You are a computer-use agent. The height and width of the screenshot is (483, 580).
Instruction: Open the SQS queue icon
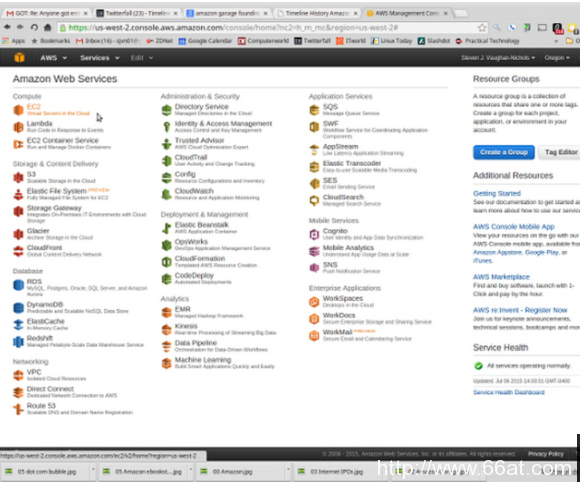(314, 110)
